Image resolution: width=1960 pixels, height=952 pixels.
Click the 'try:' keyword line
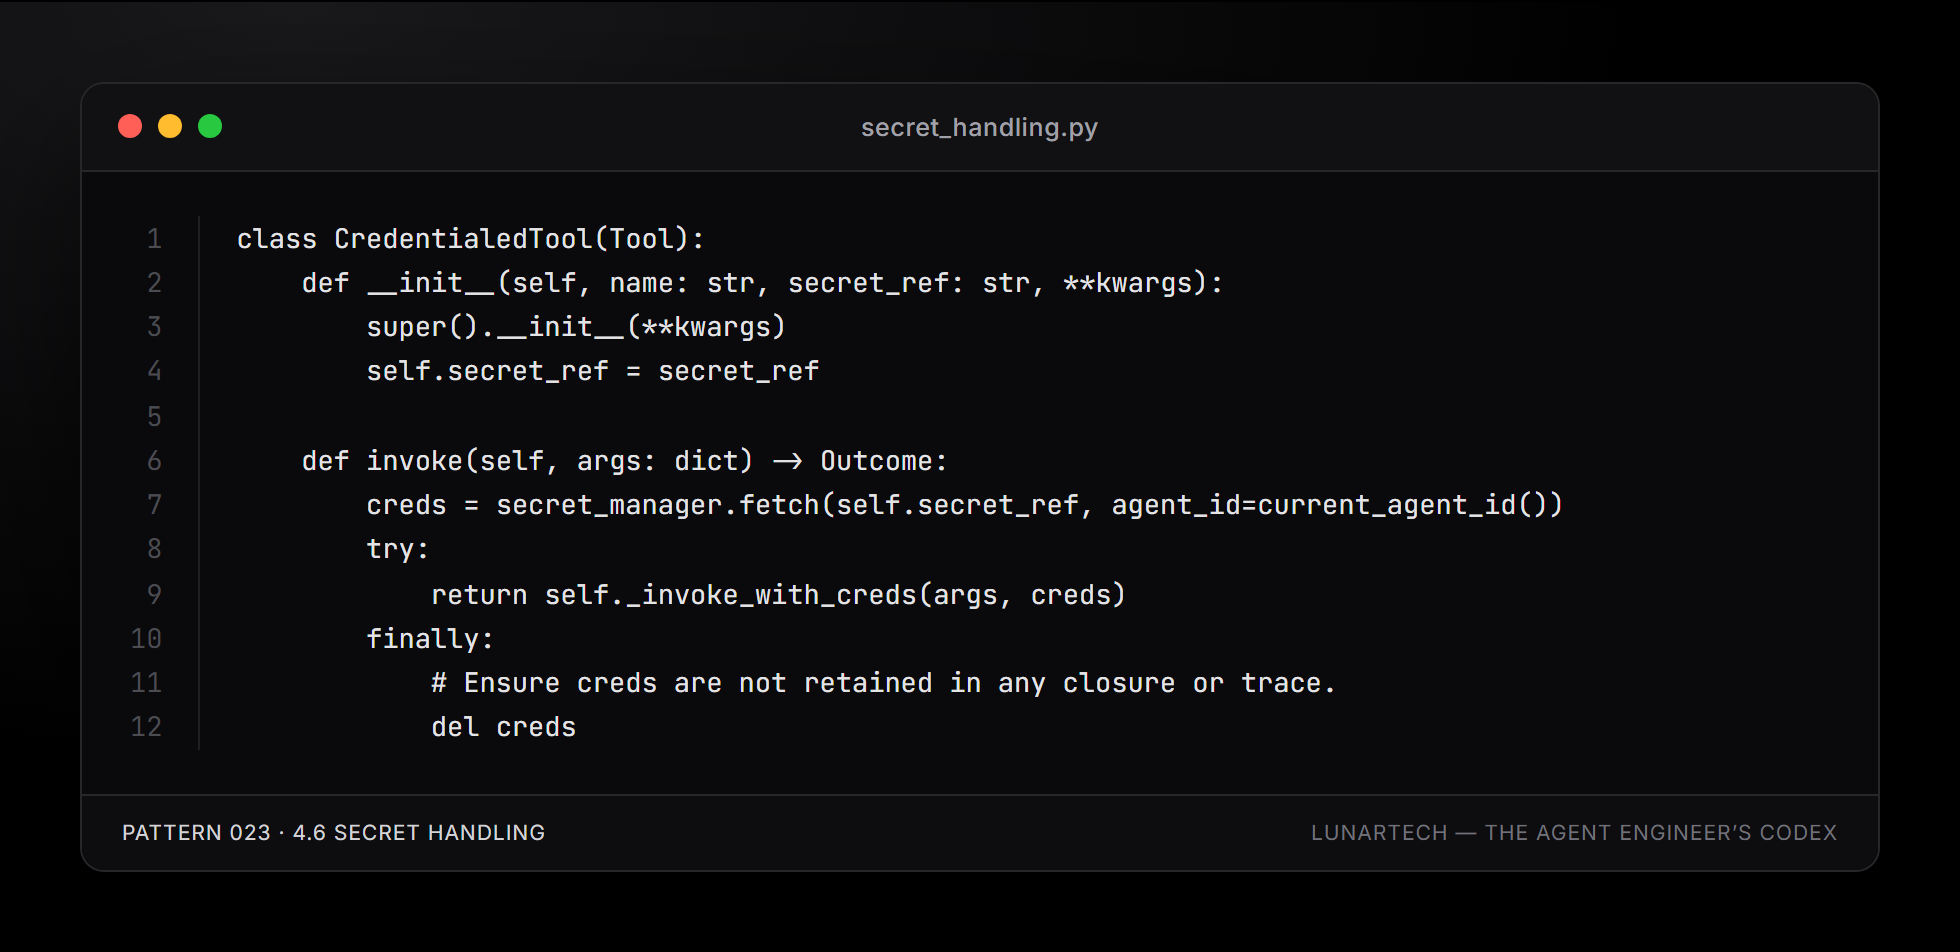[x=398, y=549]
